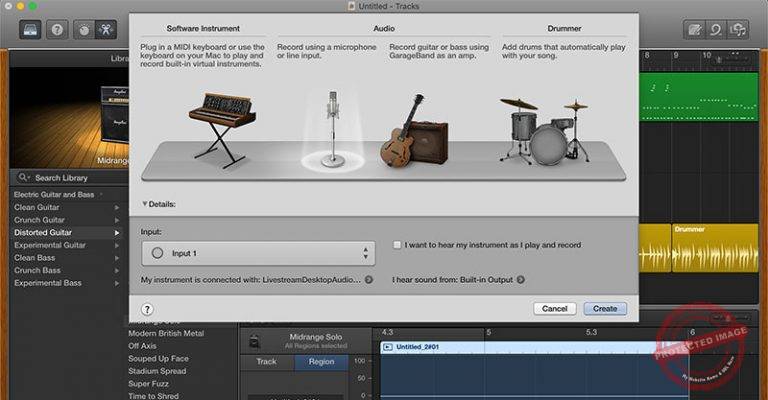This screenshot has height=400, width=768.
Task: Select the guitar and amp track type
Action: (414, 130)
